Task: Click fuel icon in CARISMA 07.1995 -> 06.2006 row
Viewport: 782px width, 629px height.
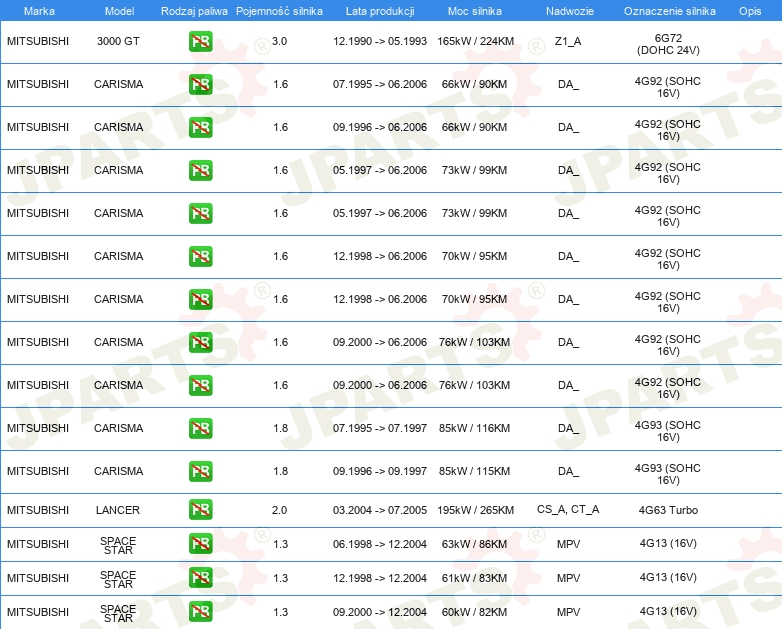Action: (200, 84)
